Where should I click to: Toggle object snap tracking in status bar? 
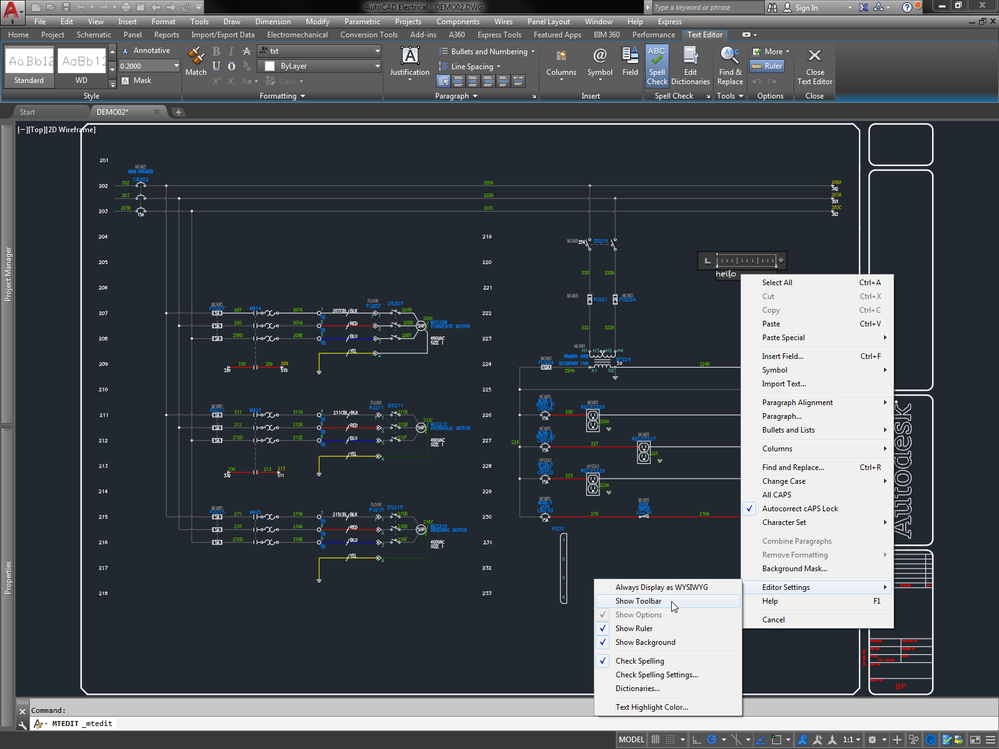pyautogui.click(x=760, y=739)
